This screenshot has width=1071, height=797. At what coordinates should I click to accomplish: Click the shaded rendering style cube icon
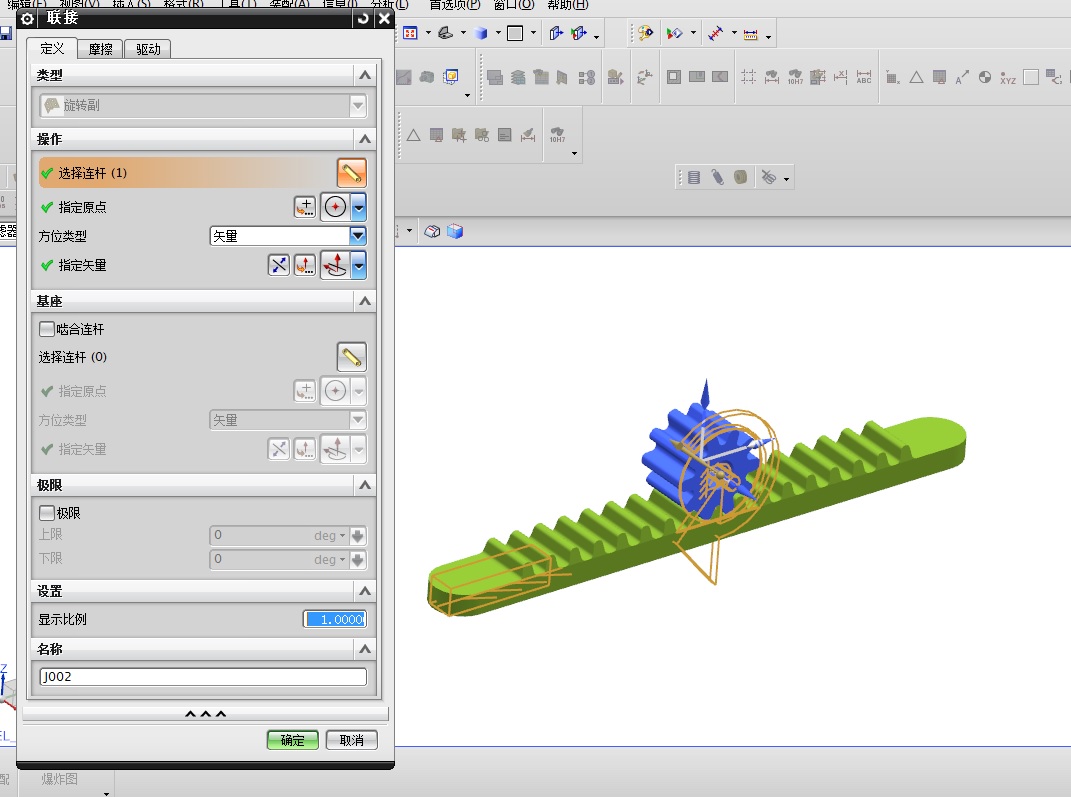pyautogui.click(x=481, y=33)
